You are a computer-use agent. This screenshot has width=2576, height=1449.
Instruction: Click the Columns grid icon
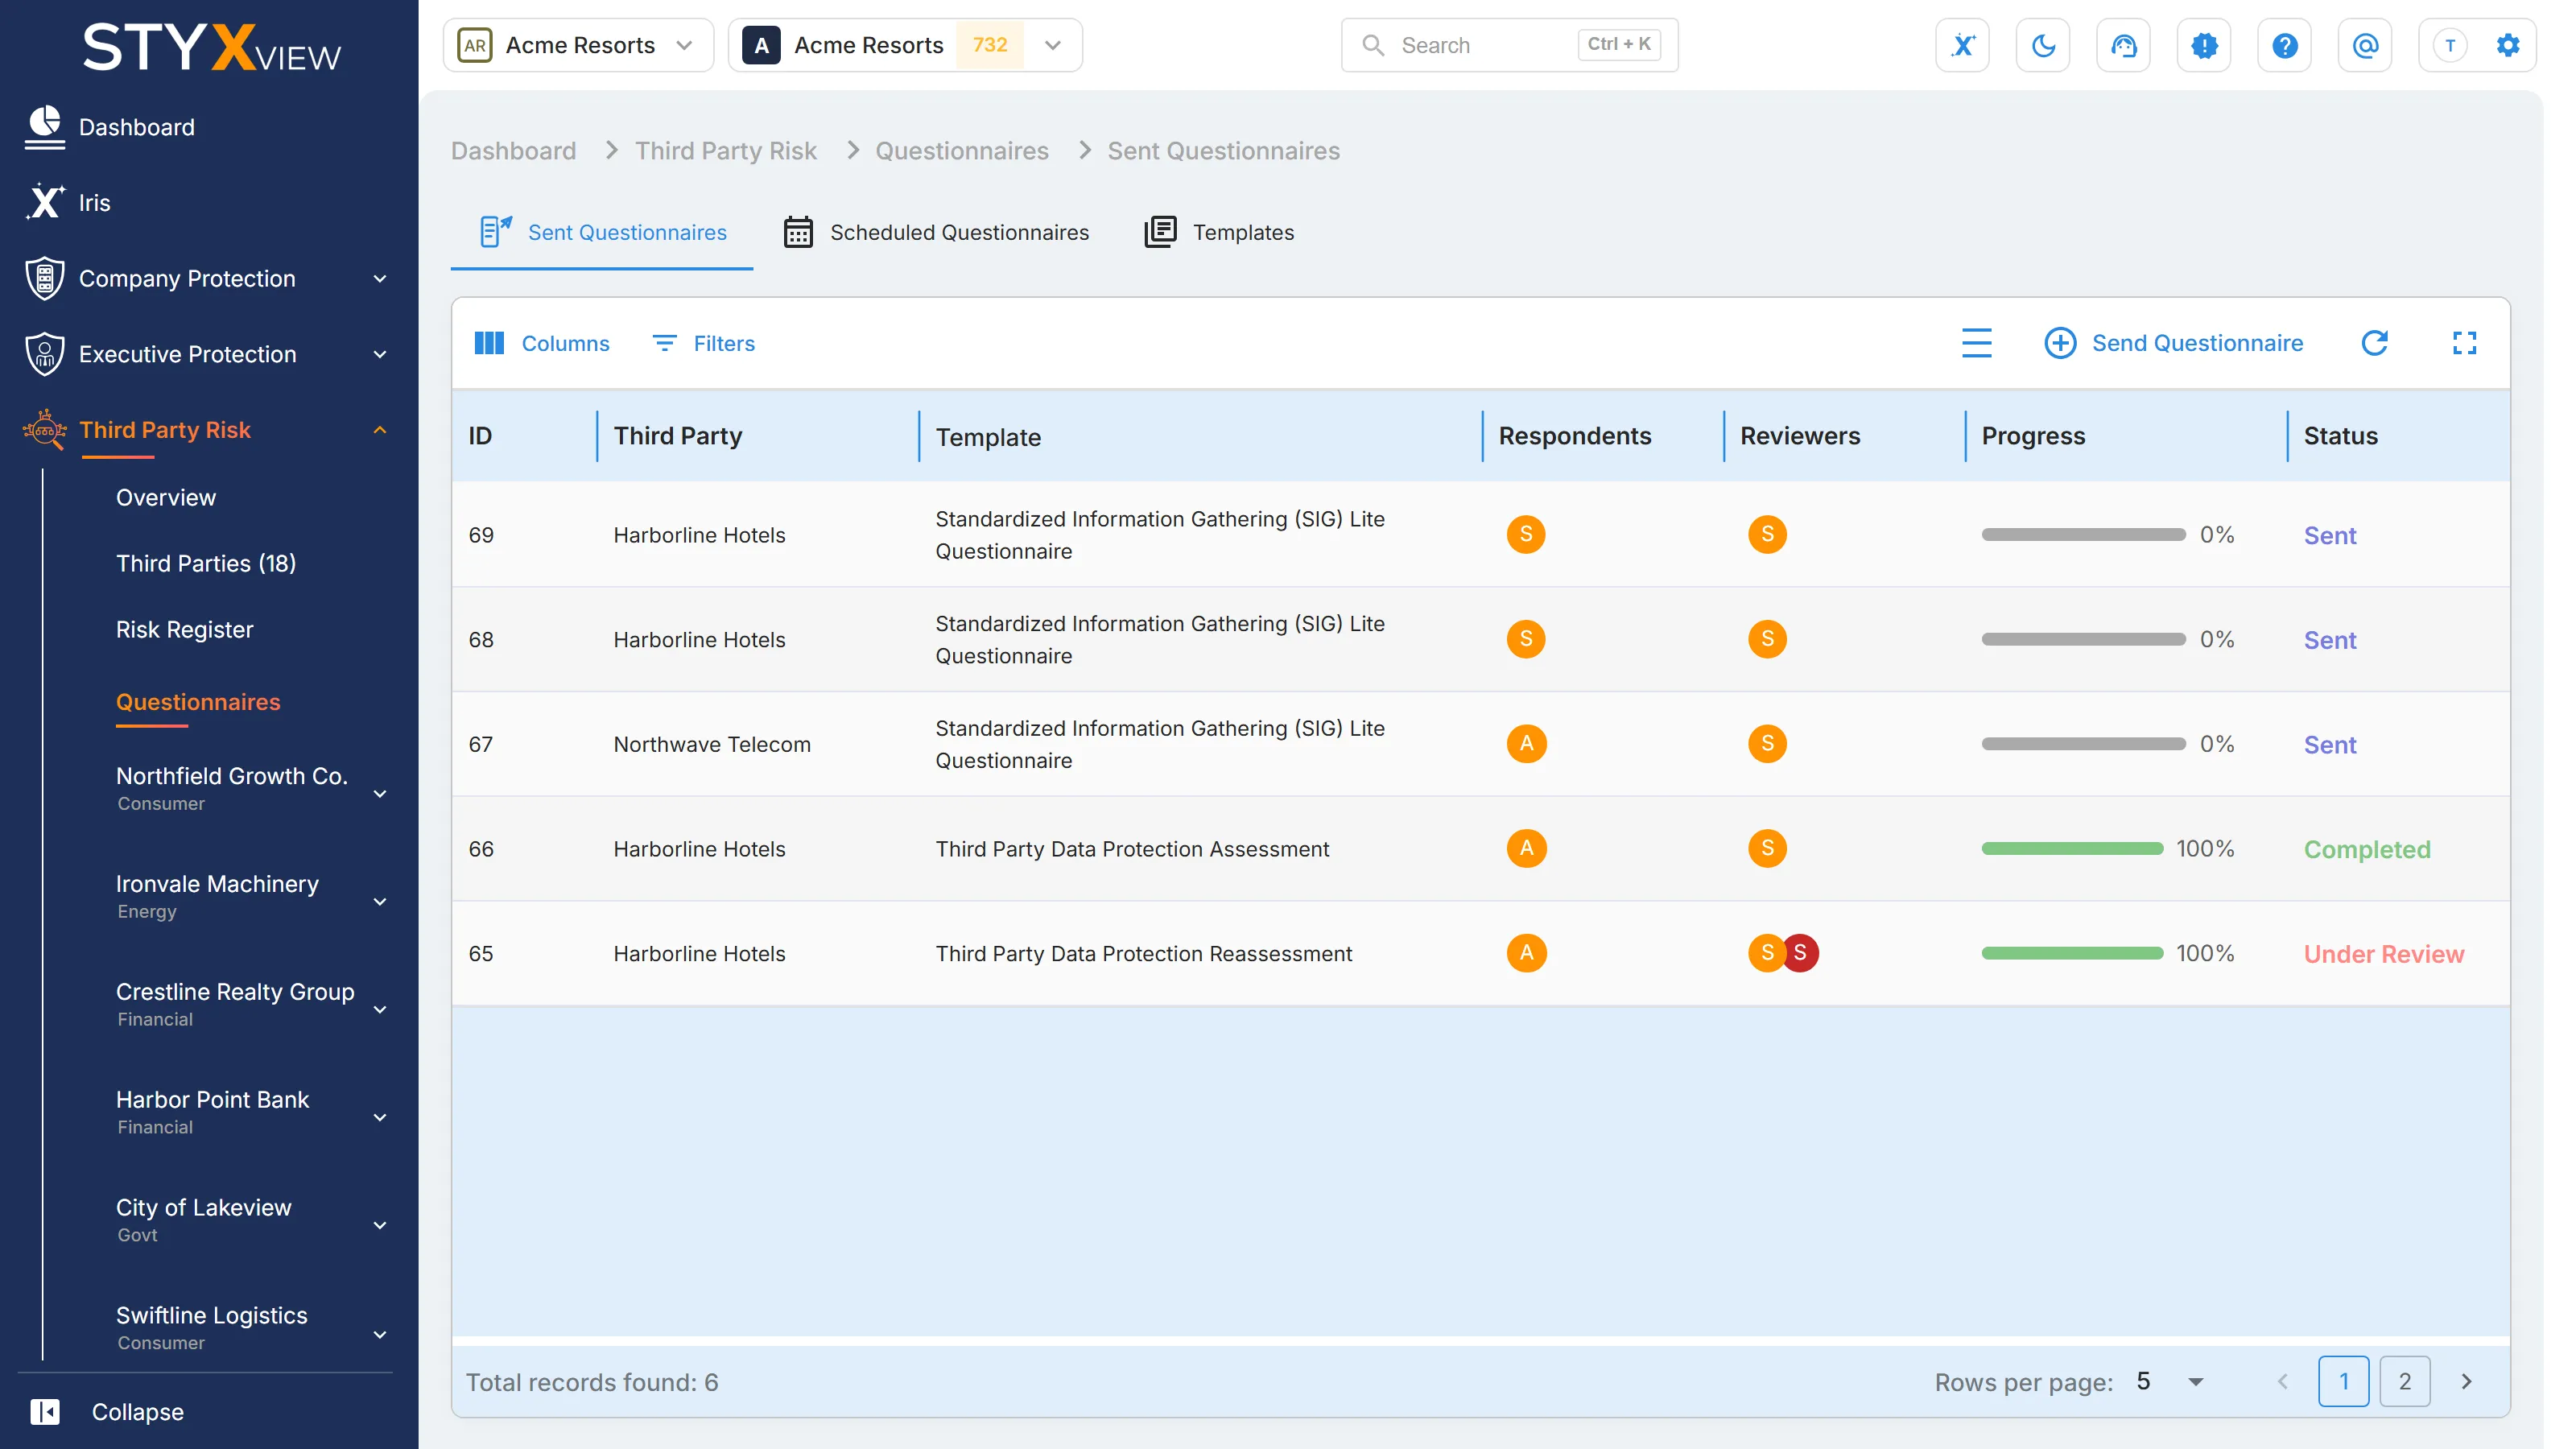click(x=488, y=343)
